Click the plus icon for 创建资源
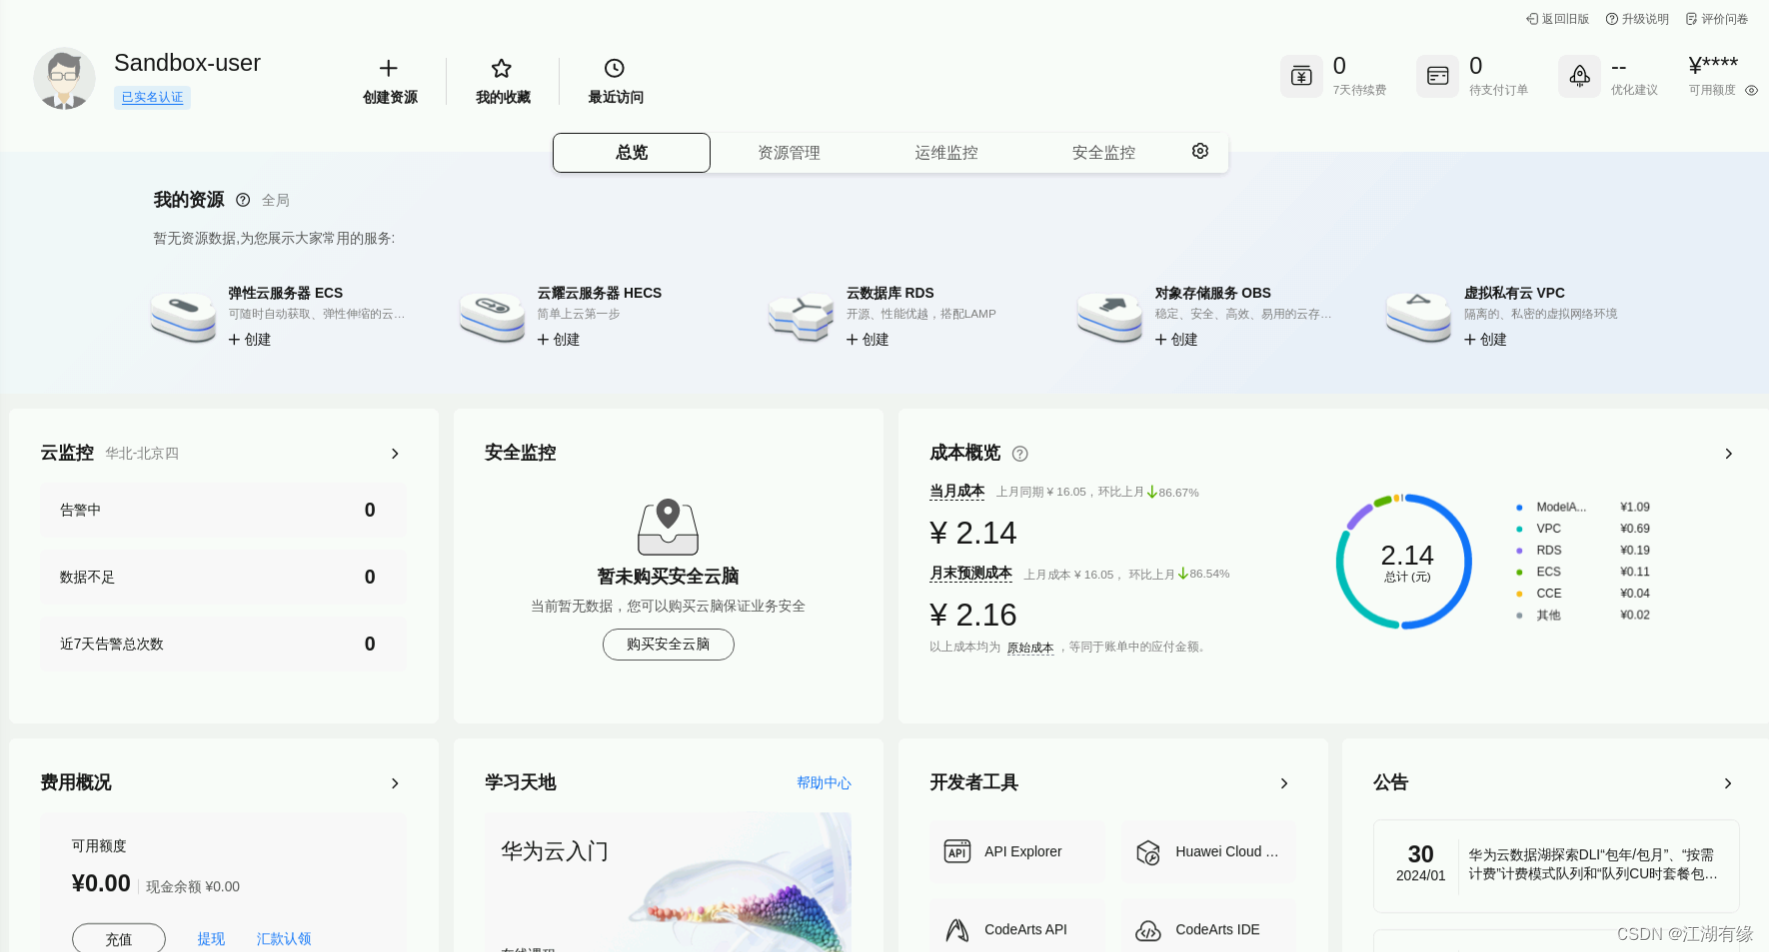Screen dimensions: 1769x952 pos(389,68)
